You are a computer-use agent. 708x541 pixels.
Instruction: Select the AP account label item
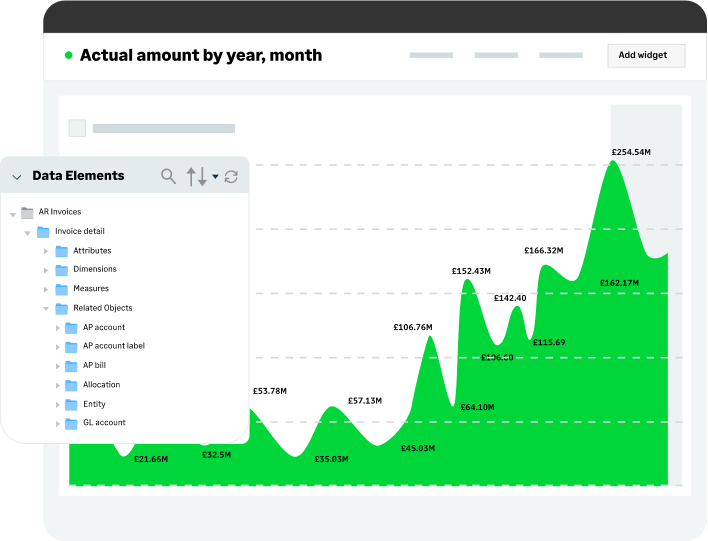[113, 346]
